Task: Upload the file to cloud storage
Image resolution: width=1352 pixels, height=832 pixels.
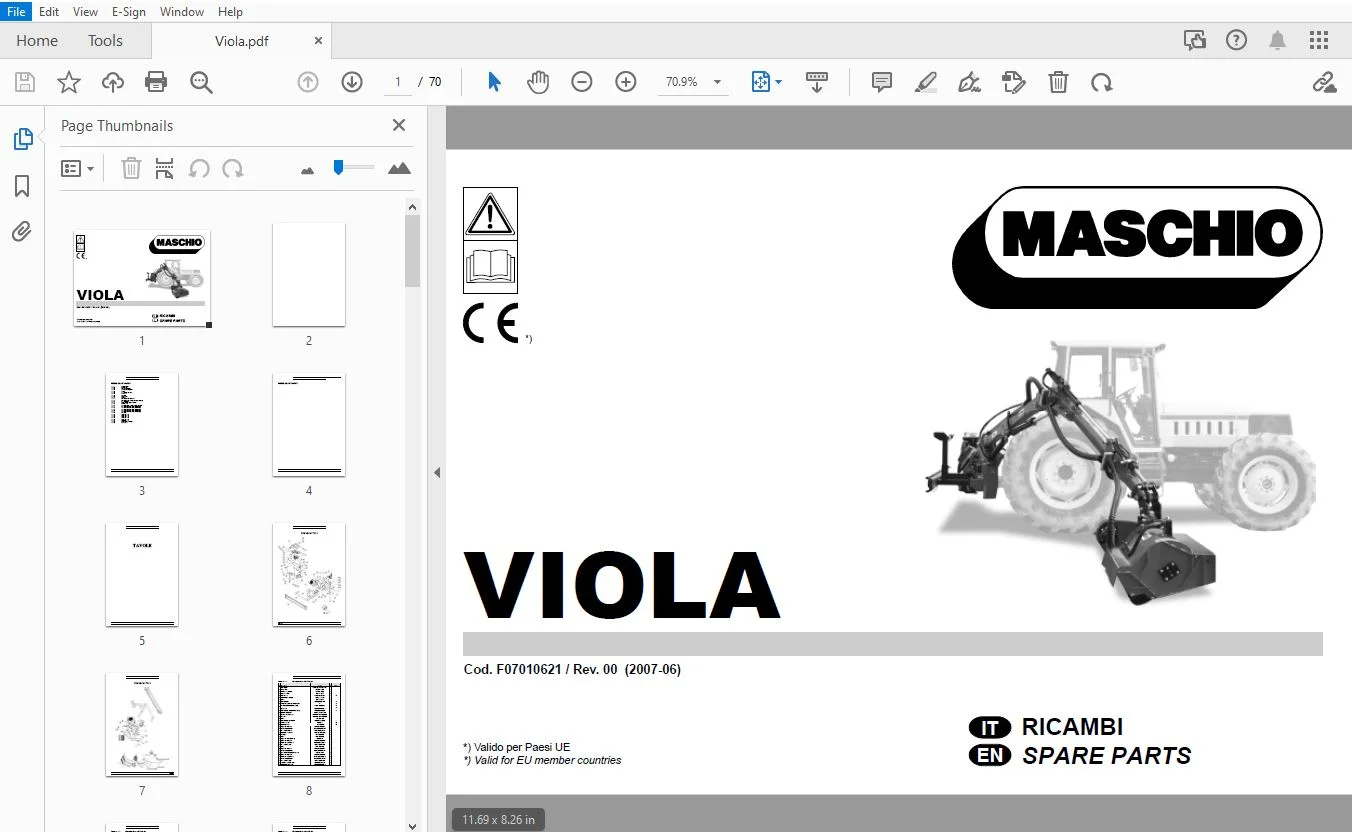Action: pyautogui.click(x=113, y=83)
